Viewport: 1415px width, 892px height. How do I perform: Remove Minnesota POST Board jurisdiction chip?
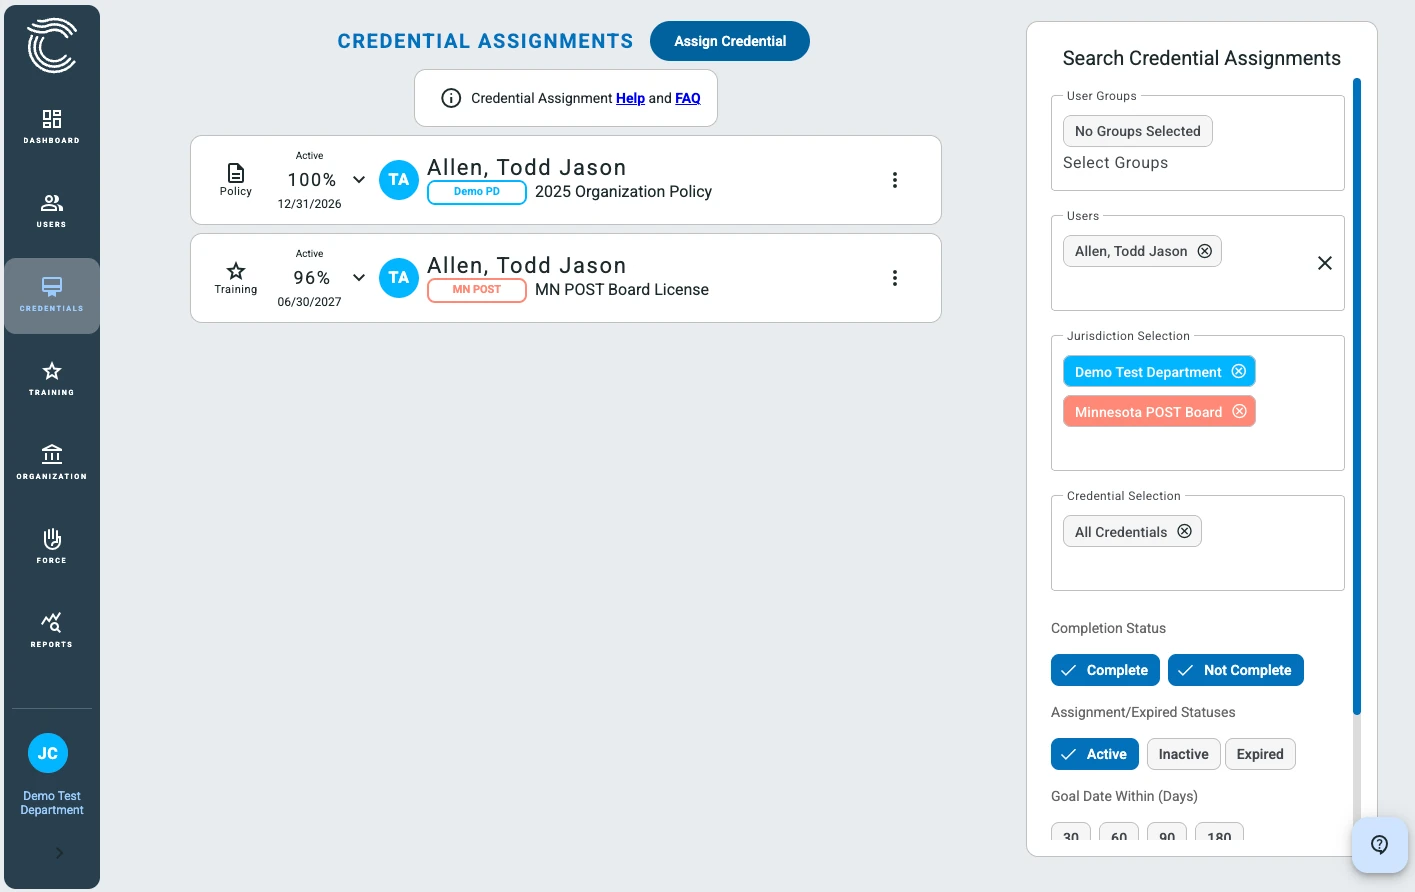click(1240, 411)
